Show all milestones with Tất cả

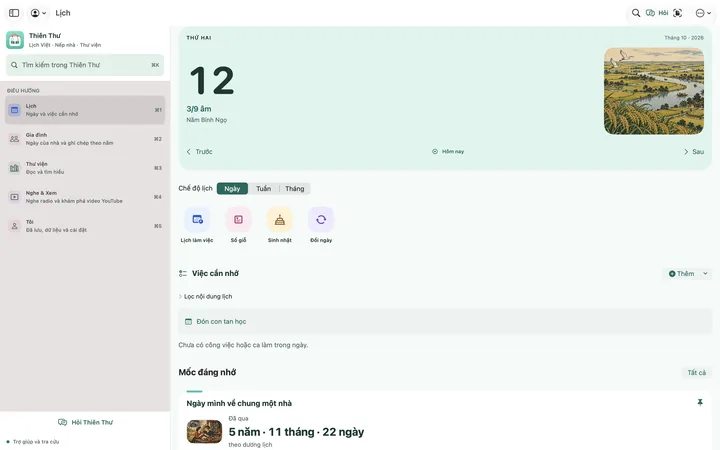(697, 372)
